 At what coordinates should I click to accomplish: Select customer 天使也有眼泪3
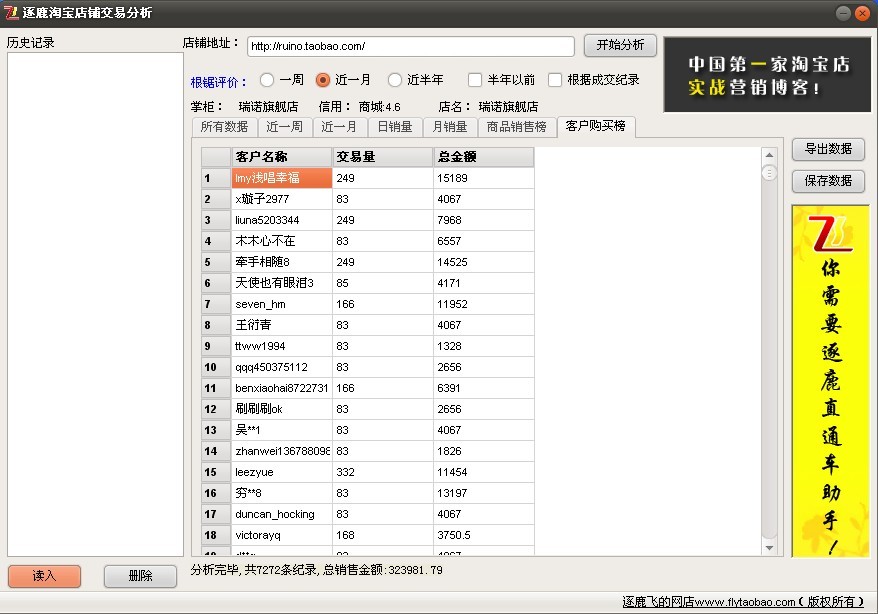point(282,283)
